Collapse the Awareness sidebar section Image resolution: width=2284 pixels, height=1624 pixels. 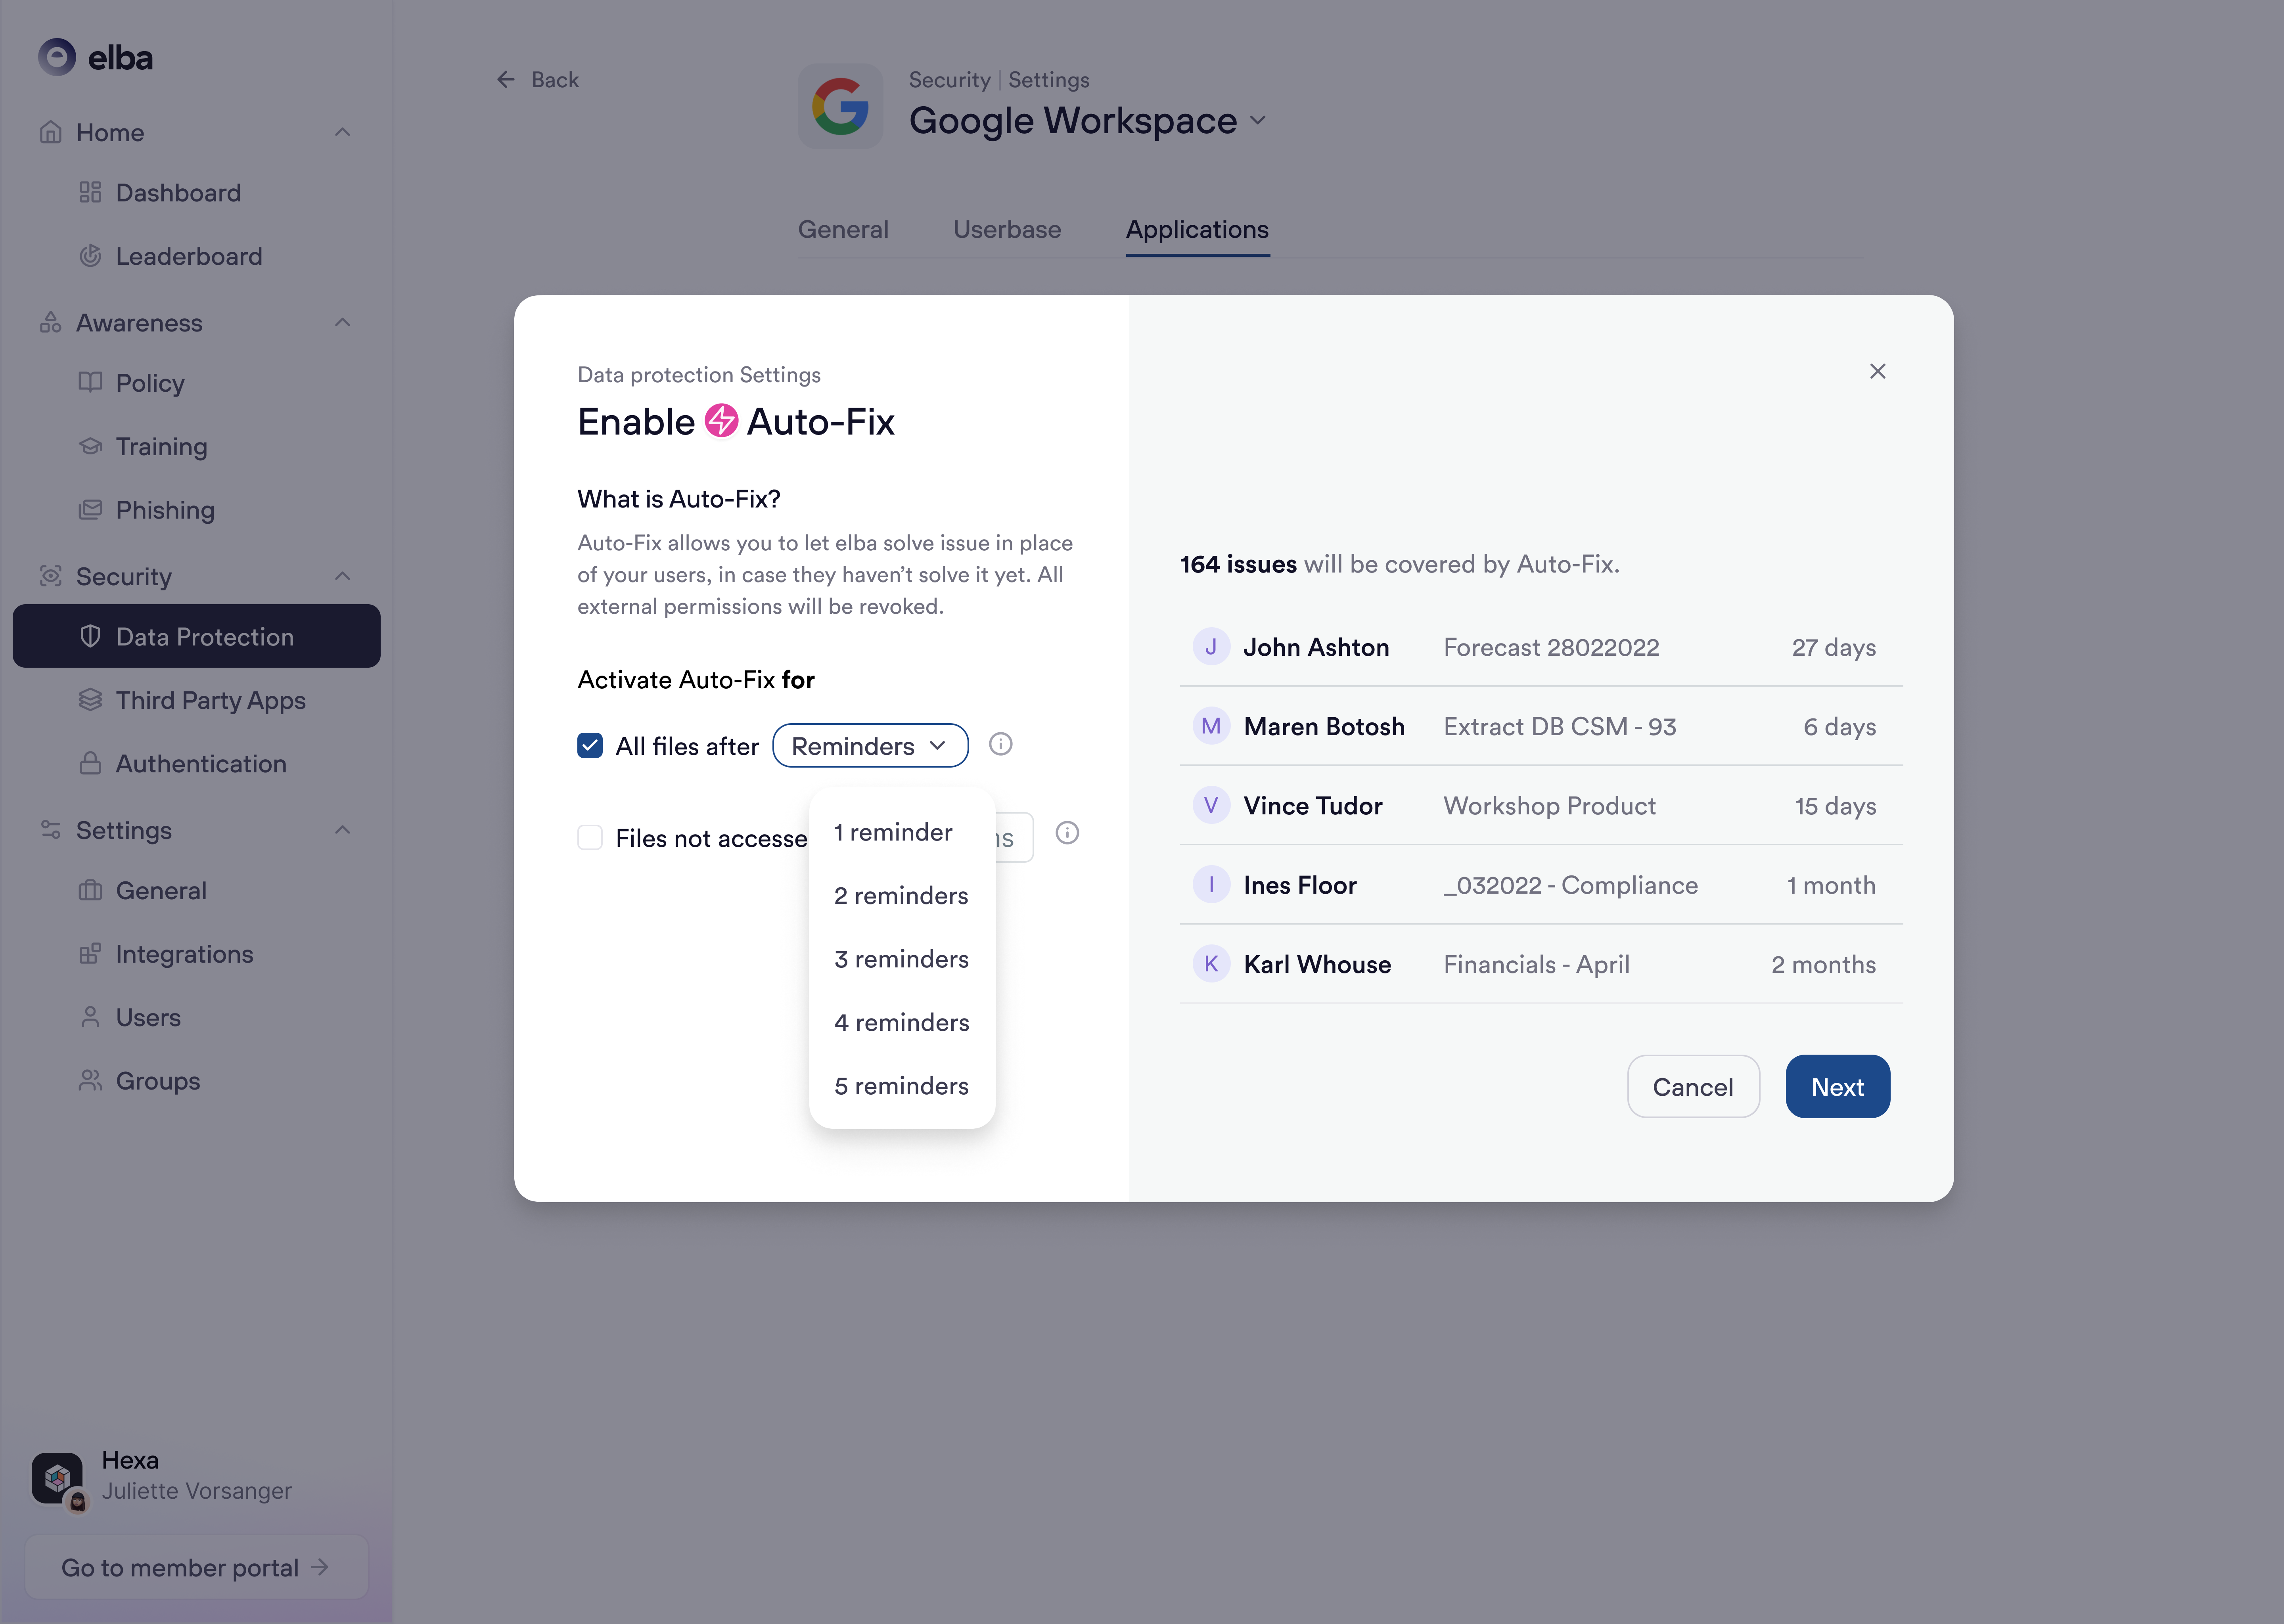342,322
